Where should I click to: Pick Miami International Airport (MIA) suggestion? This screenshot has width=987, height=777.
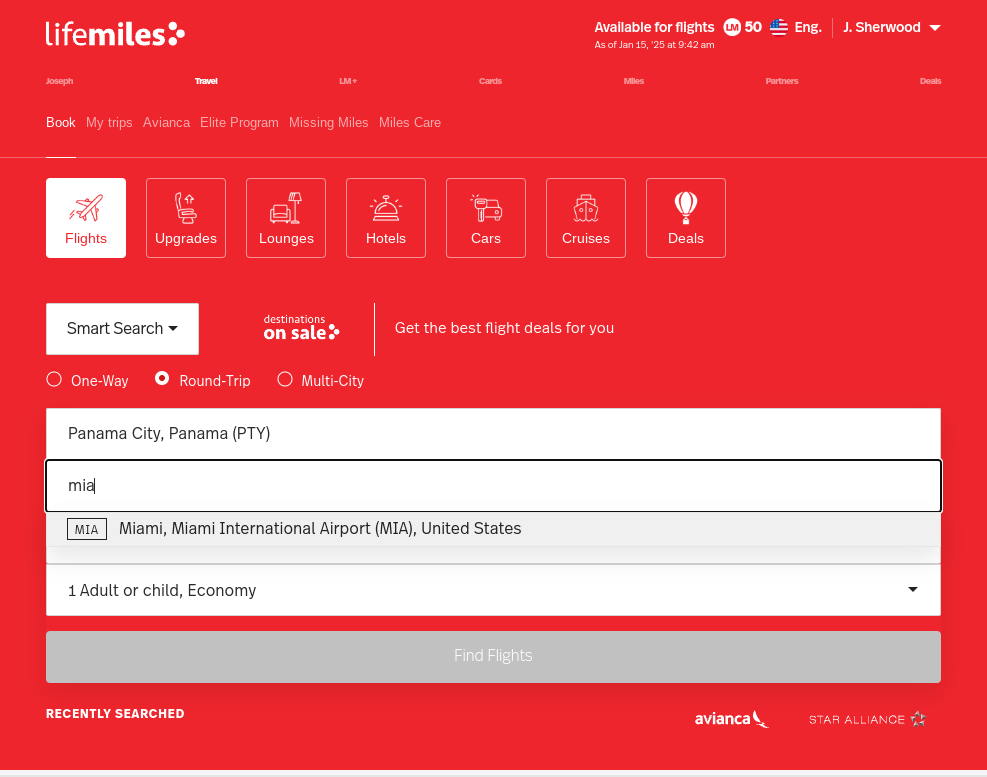494,529
